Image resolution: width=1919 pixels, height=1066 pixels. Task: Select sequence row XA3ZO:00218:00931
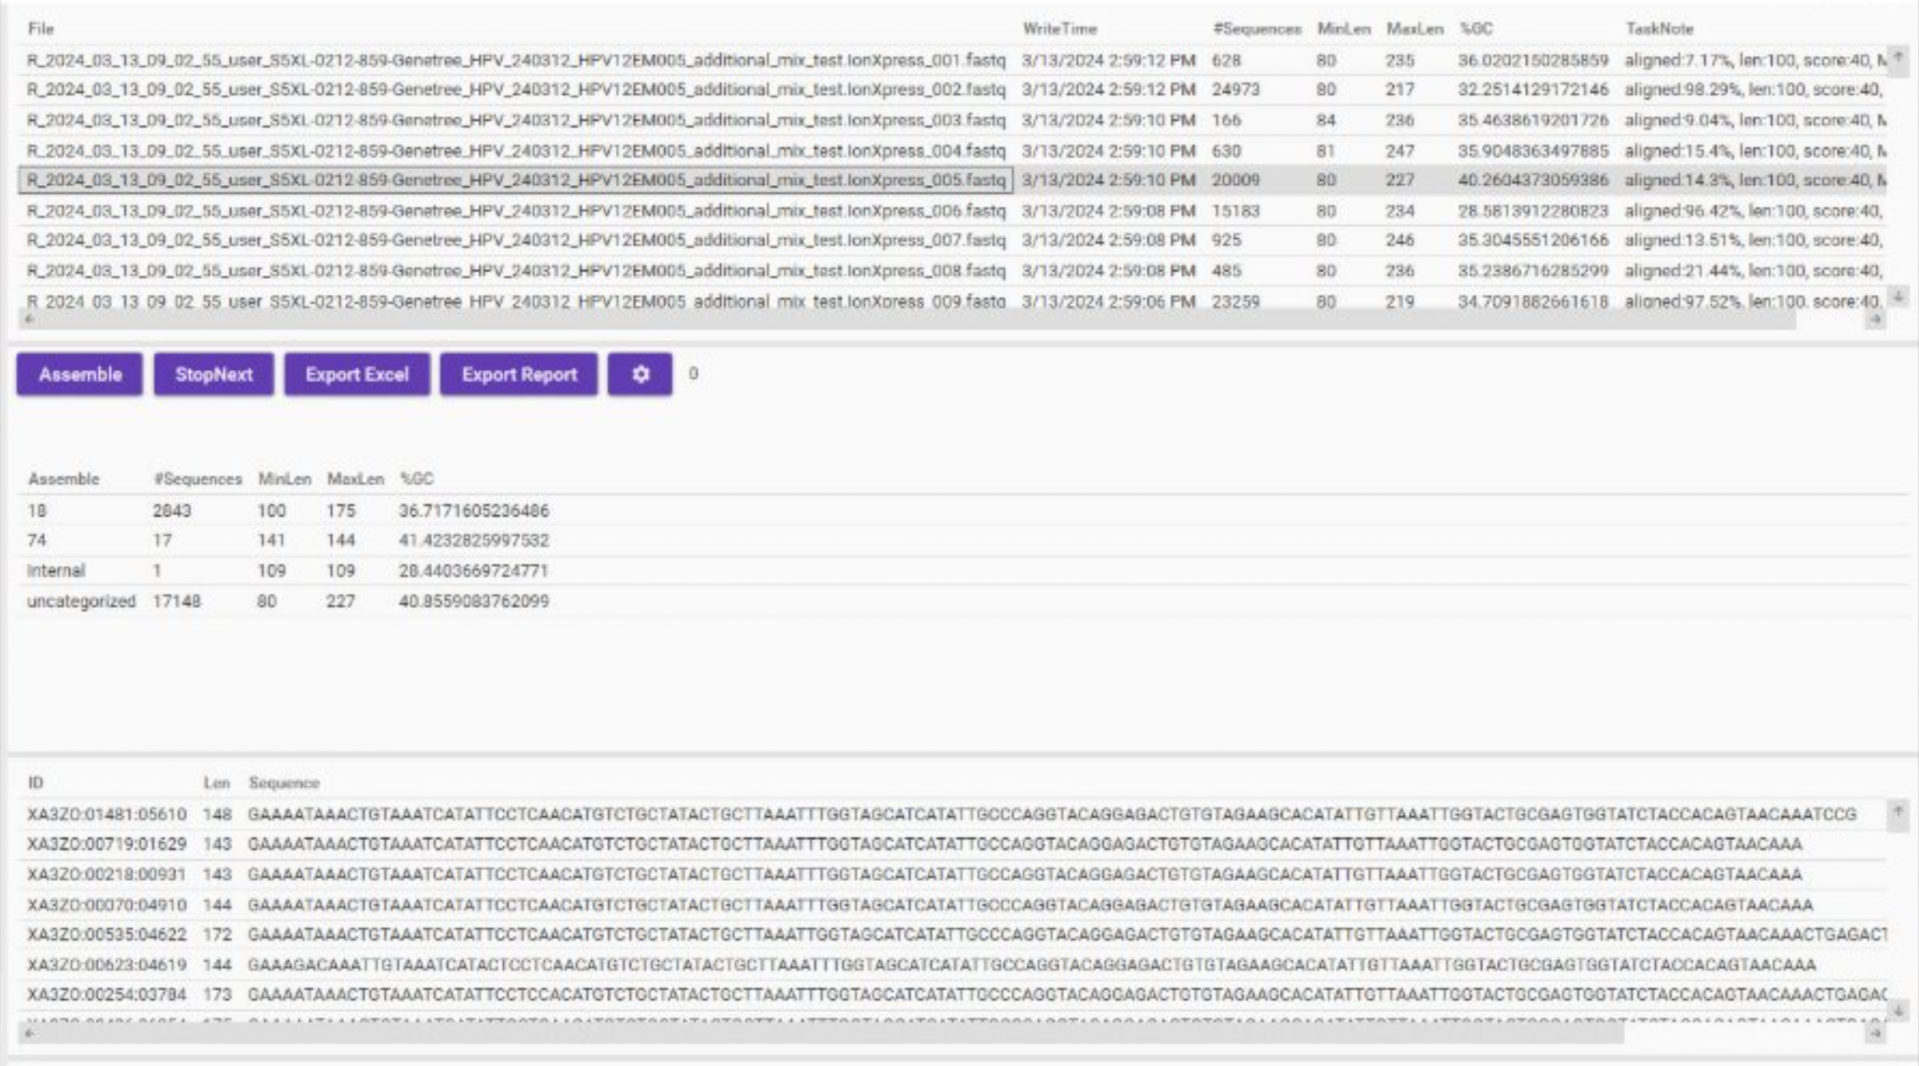[x=952, y=874]
